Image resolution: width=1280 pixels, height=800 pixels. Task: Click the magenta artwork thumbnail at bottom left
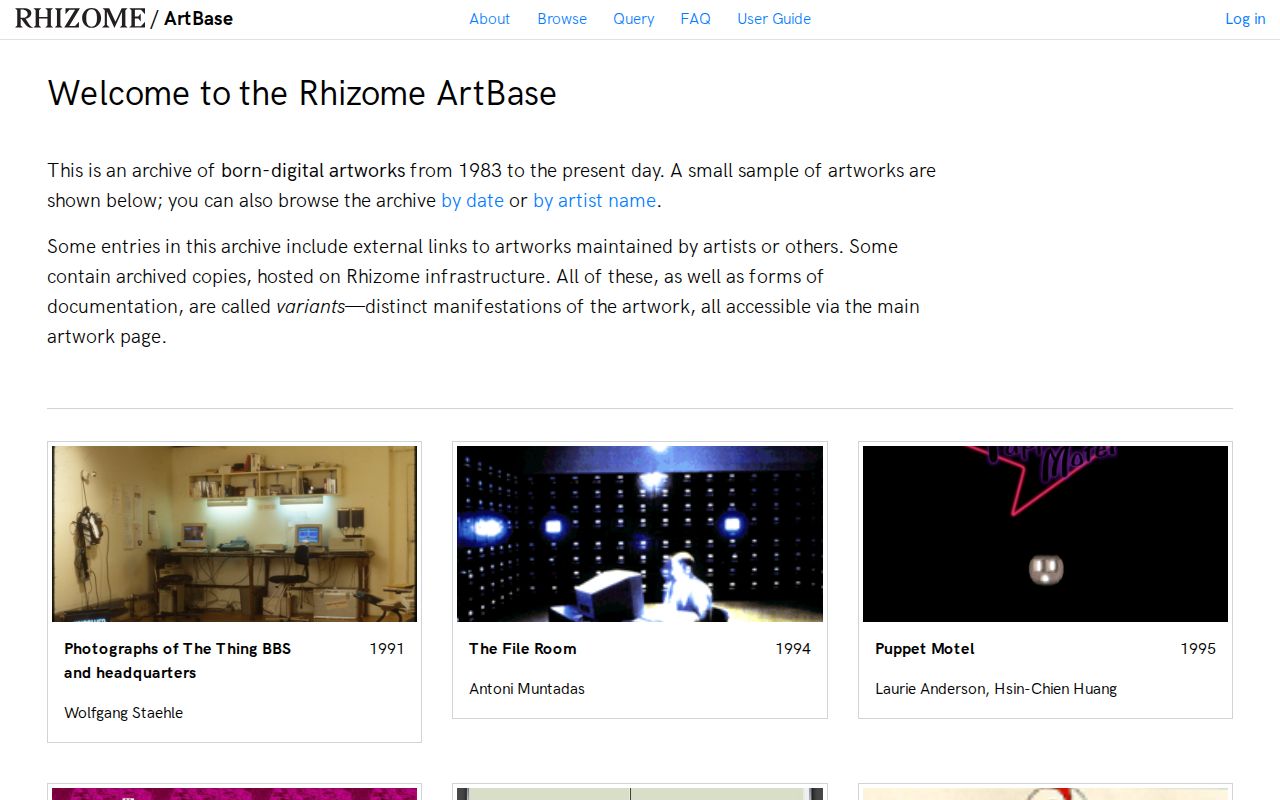pos(234,794)
